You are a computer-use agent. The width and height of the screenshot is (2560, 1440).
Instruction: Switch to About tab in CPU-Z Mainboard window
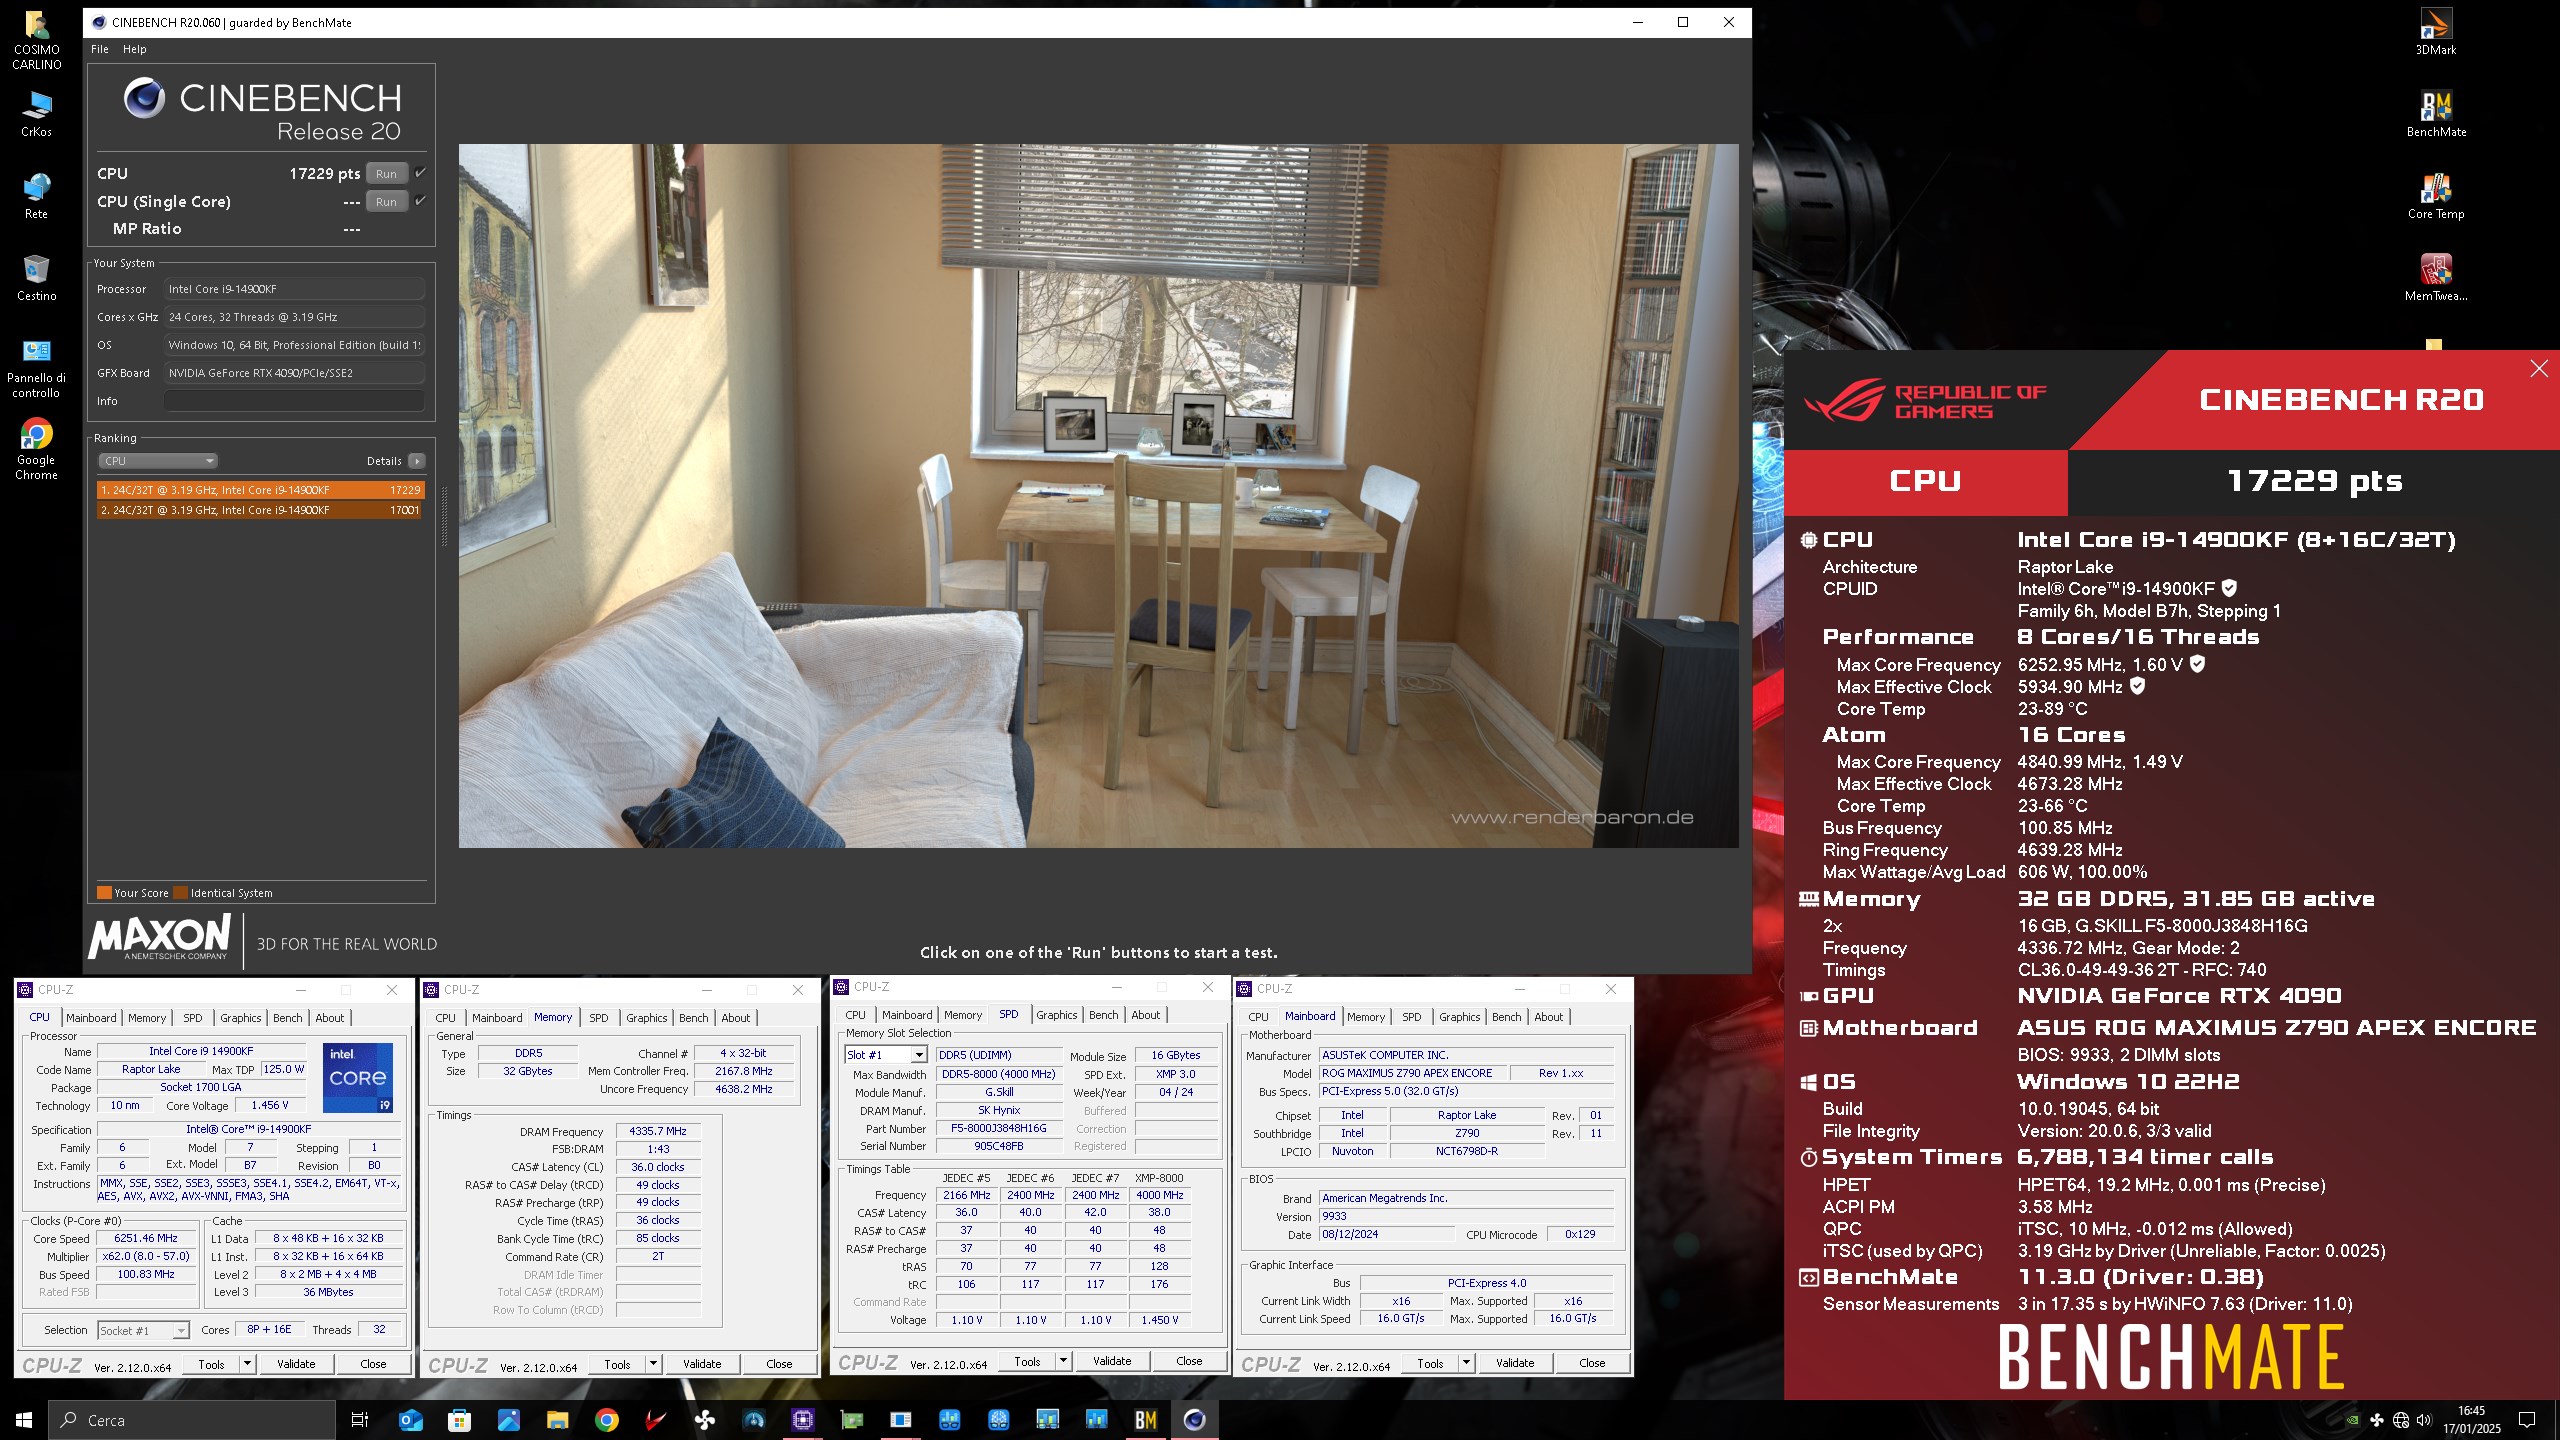coord(1548,1017)
